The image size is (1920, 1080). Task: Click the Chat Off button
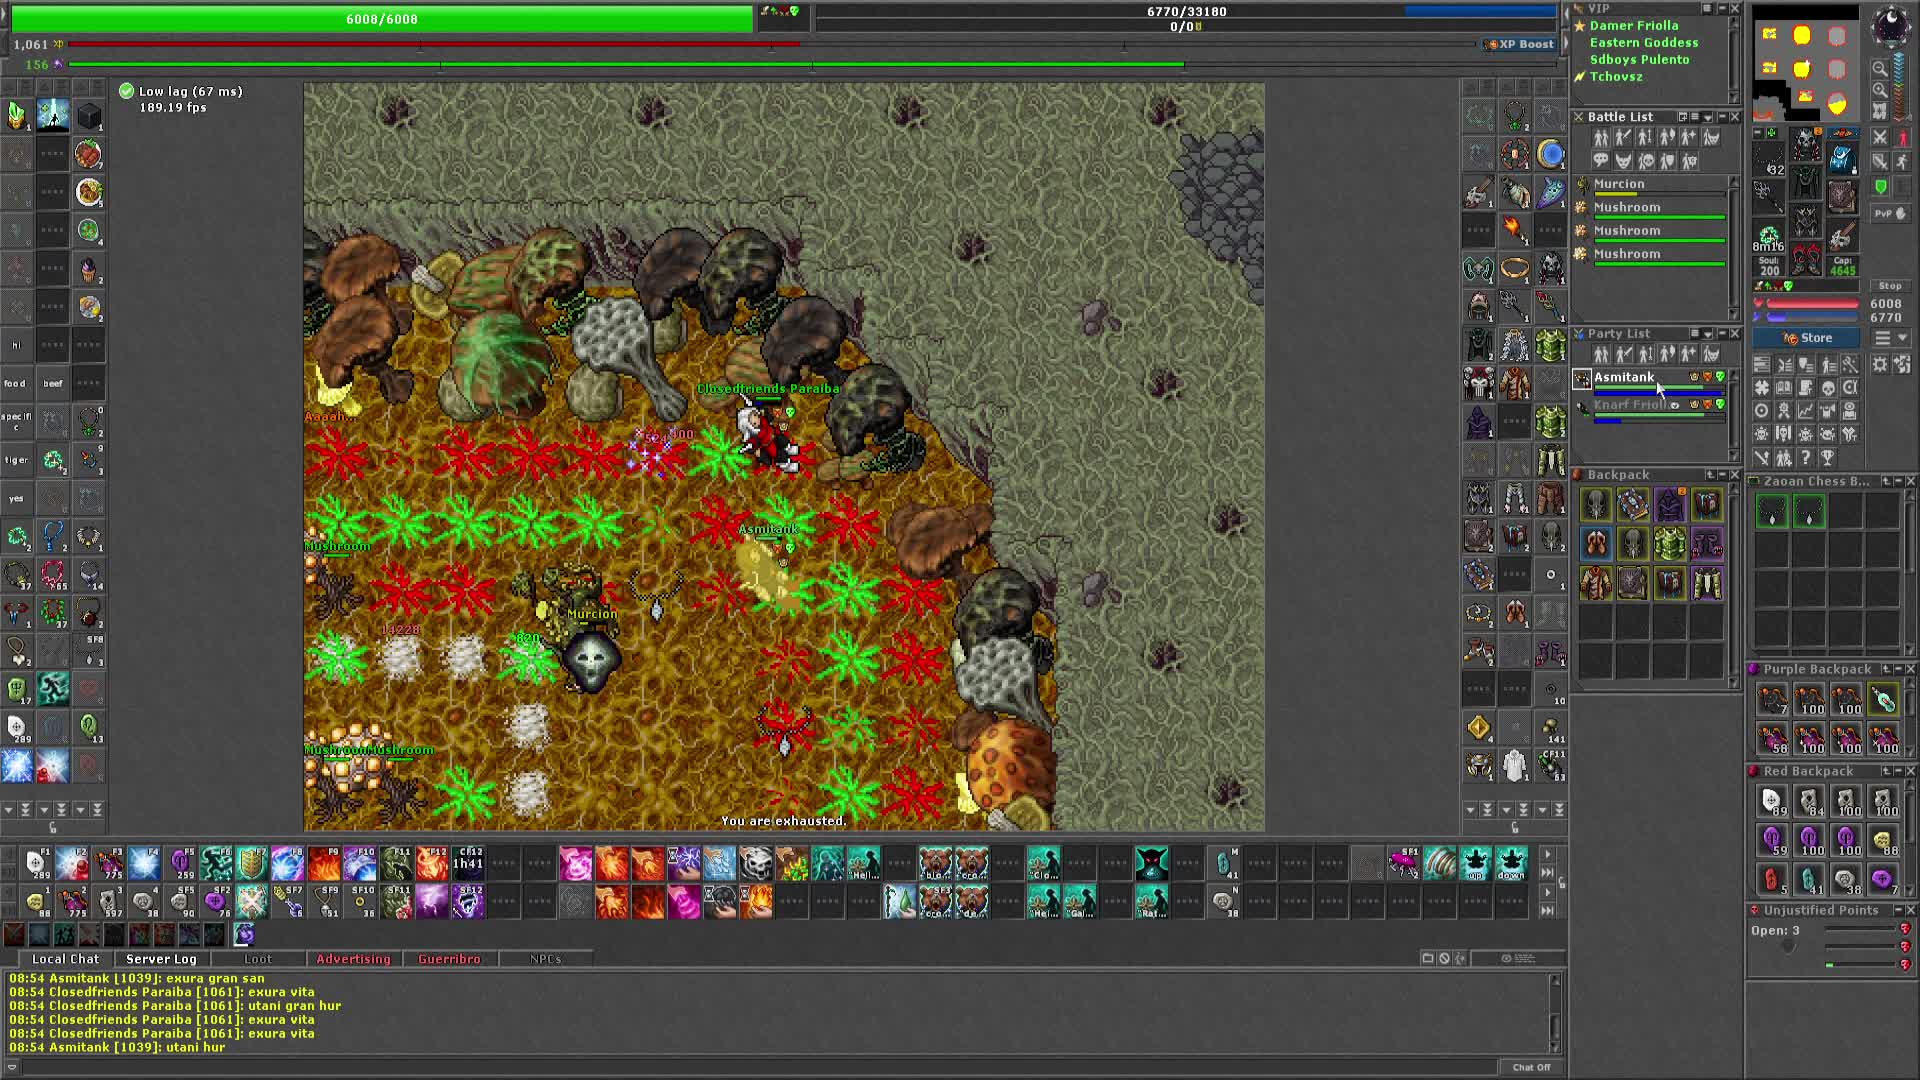point(1531,1067)
